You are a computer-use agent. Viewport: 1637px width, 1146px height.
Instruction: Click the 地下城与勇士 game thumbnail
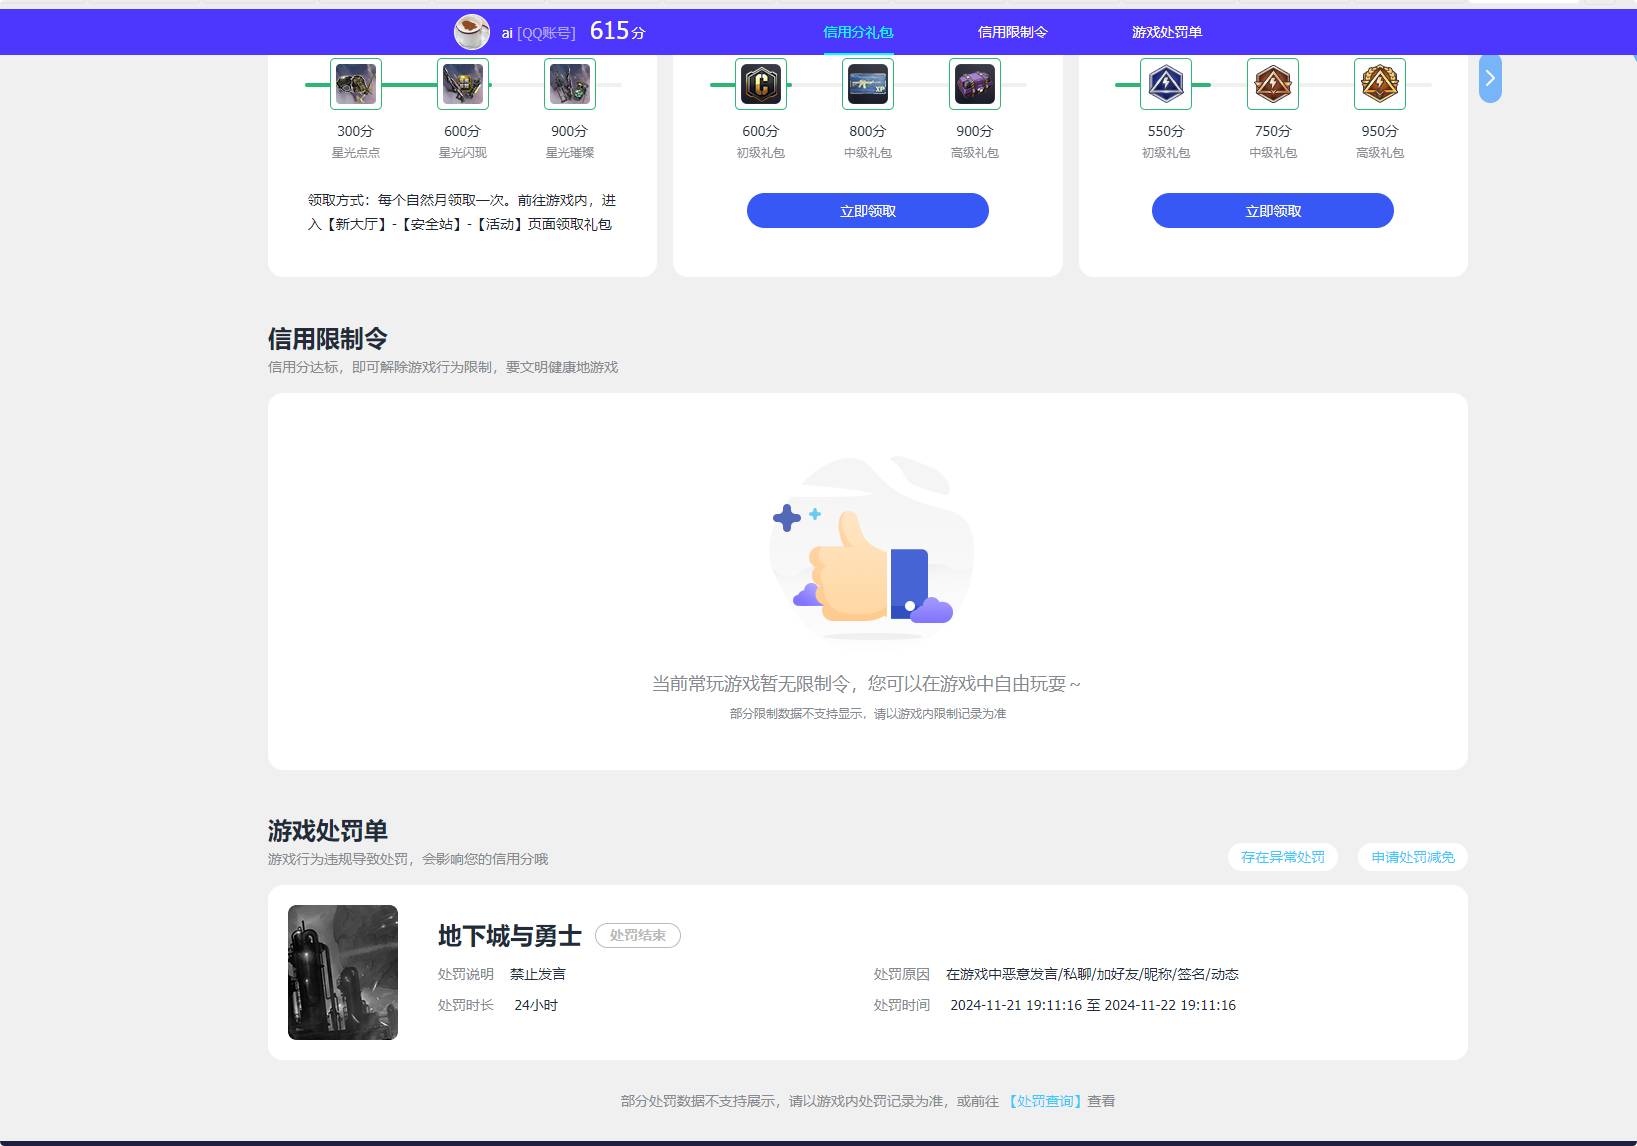point(342,971)
